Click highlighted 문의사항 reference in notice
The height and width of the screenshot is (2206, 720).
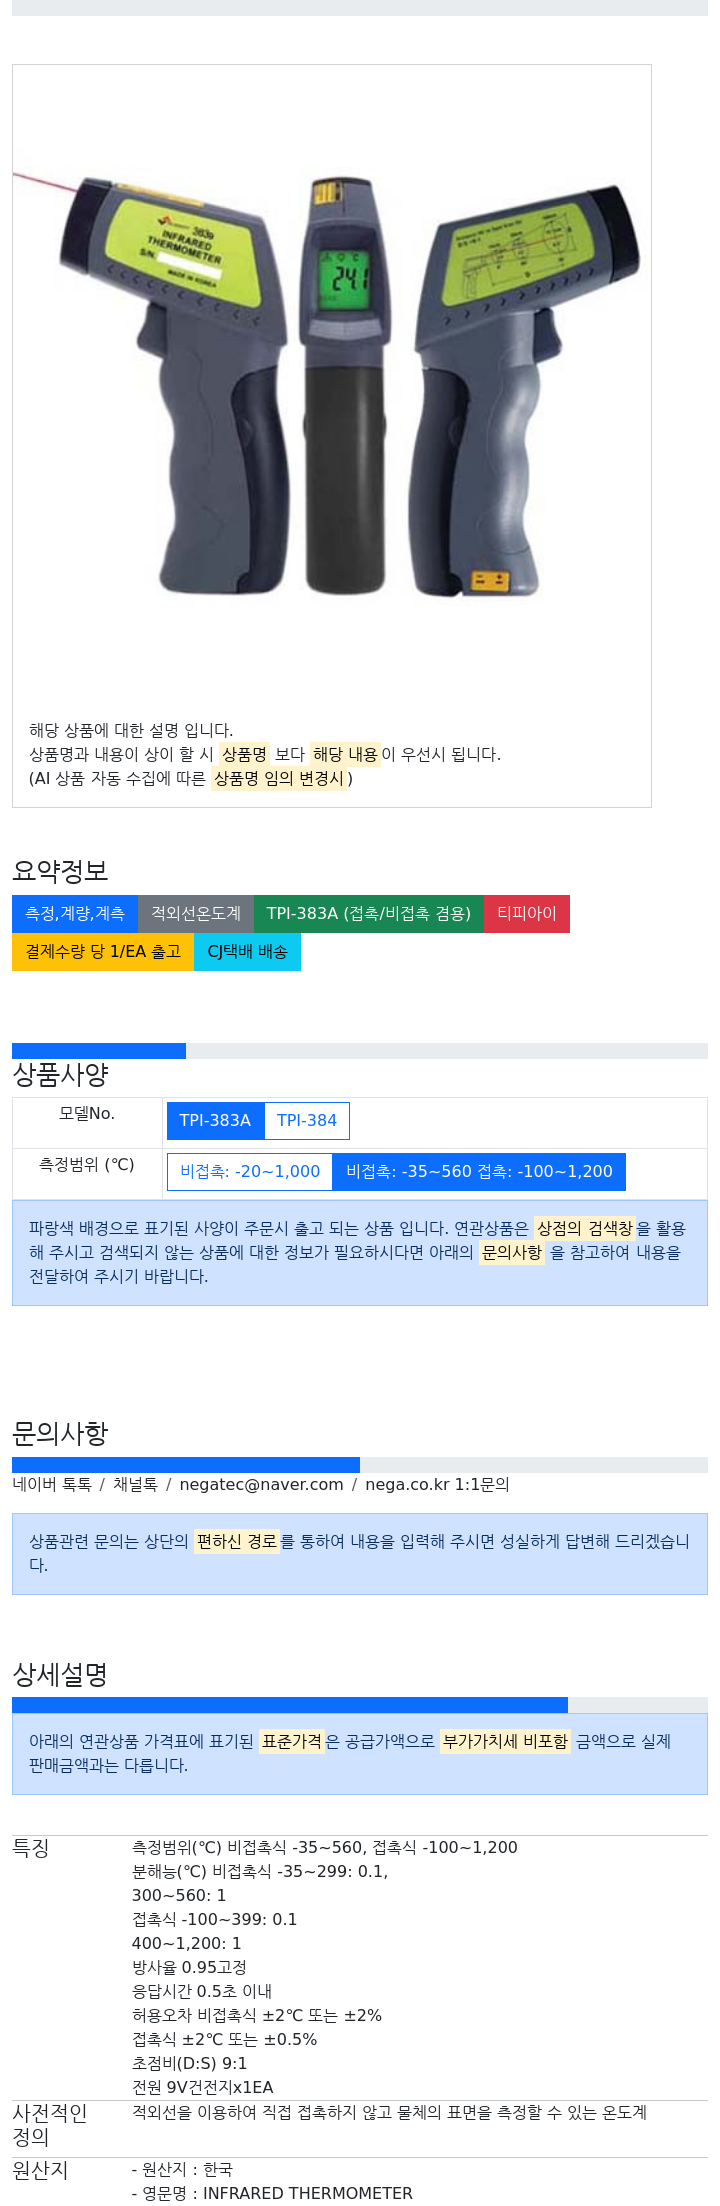[x=512, y=1252]
